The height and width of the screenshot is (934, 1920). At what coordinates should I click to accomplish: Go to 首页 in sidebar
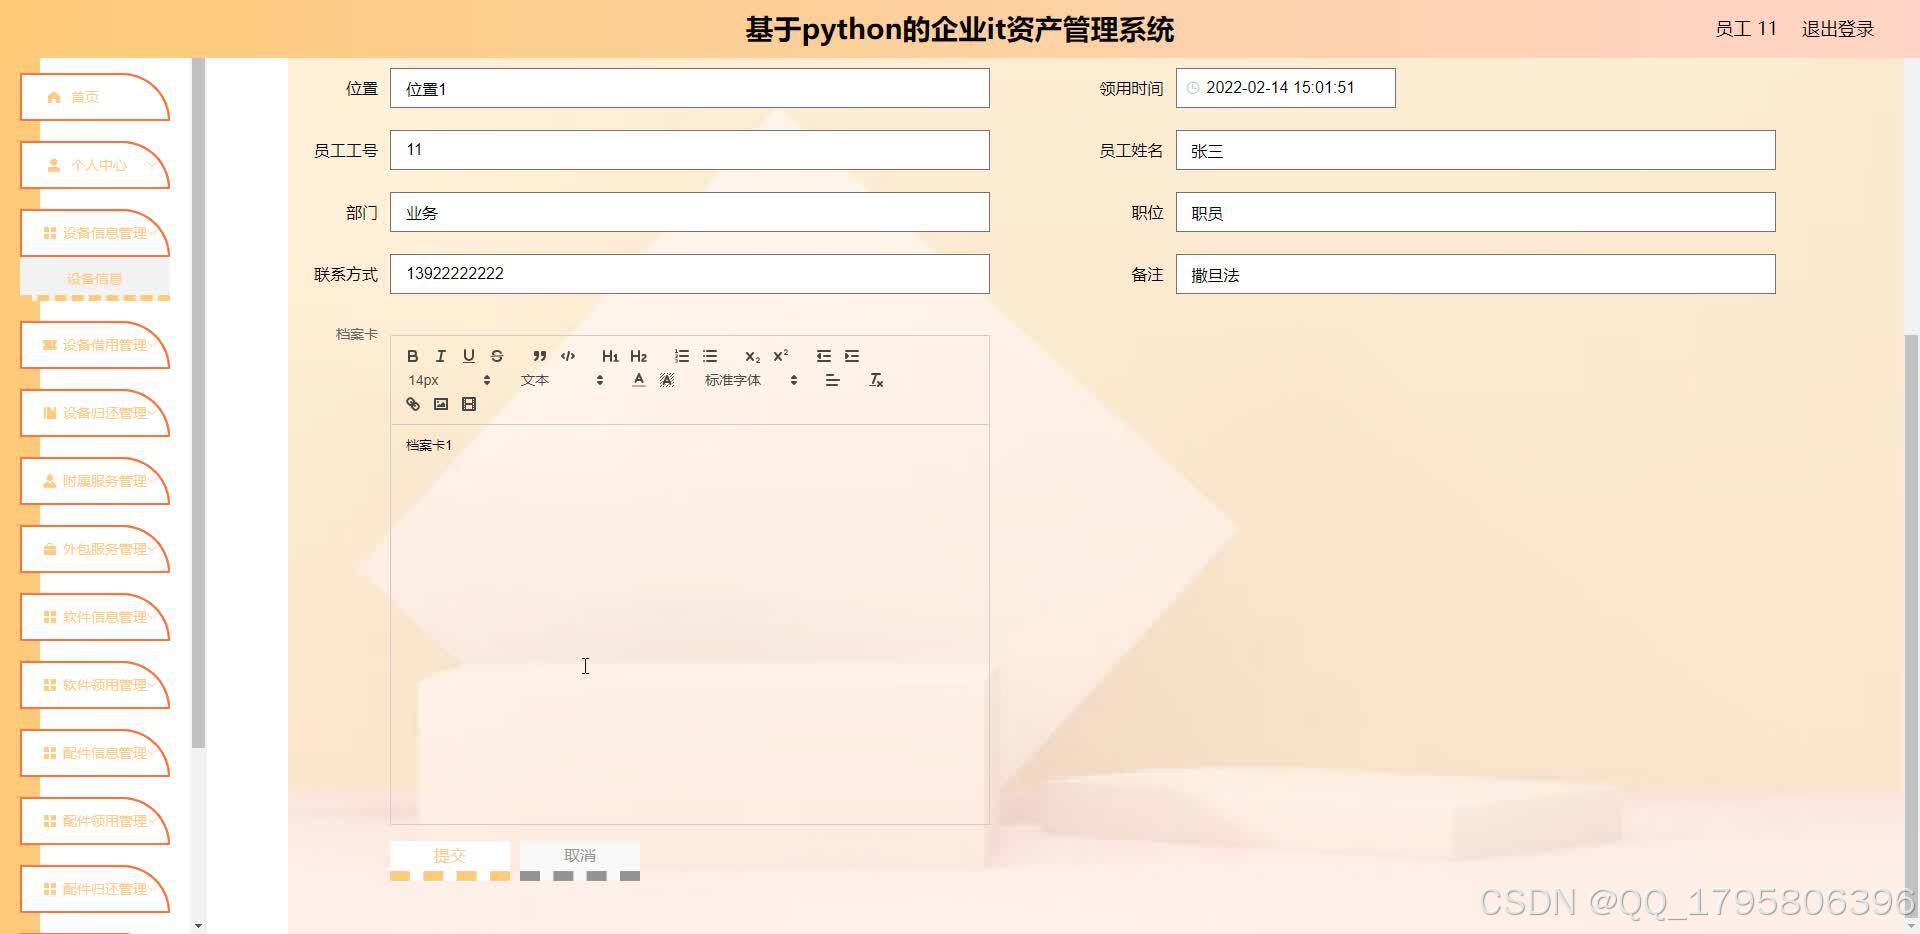point(95,97)
